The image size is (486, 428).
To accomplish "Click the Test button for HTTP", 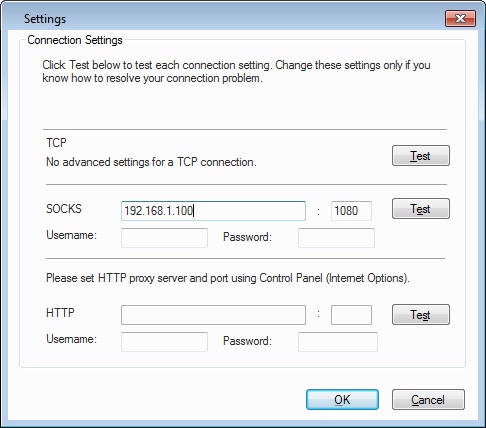I will pyautogui.click(x=421, y=314).
